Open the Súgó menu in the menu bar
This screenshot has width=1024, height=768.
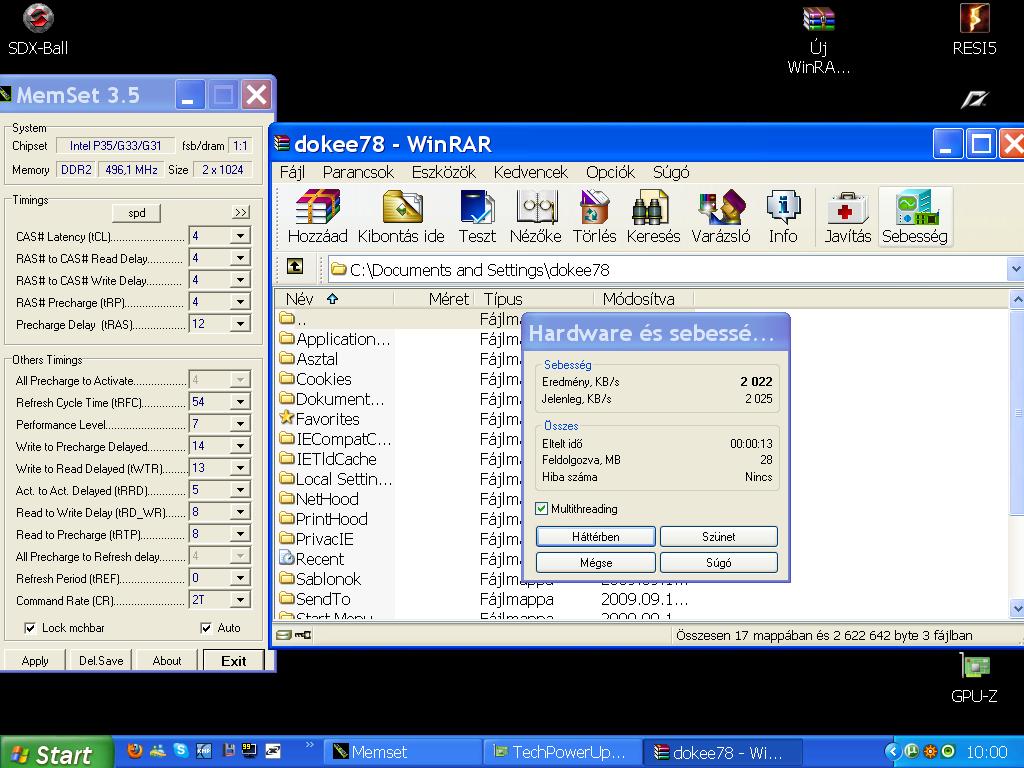click(671, 172)
